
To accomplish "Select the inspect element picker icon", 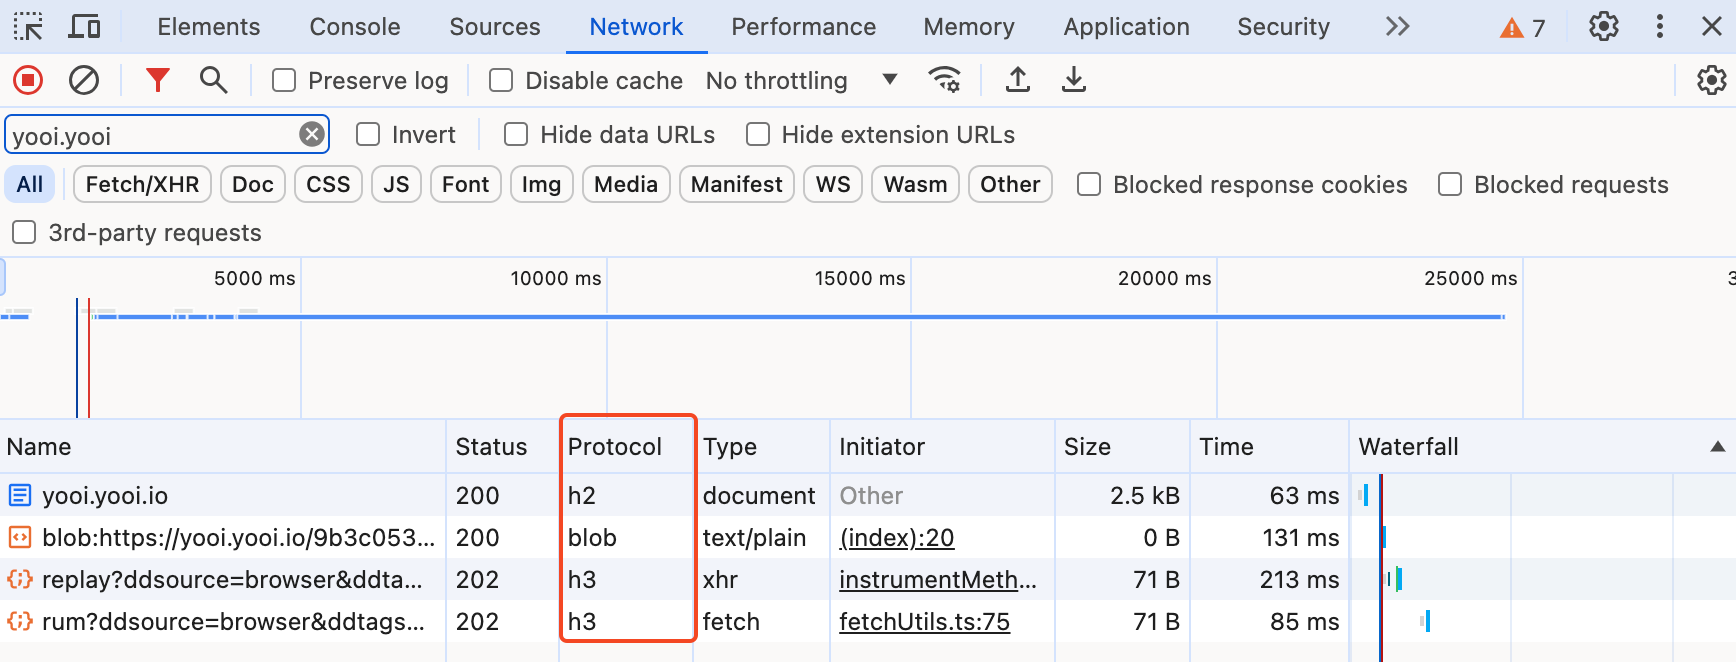I will [28, 27].
